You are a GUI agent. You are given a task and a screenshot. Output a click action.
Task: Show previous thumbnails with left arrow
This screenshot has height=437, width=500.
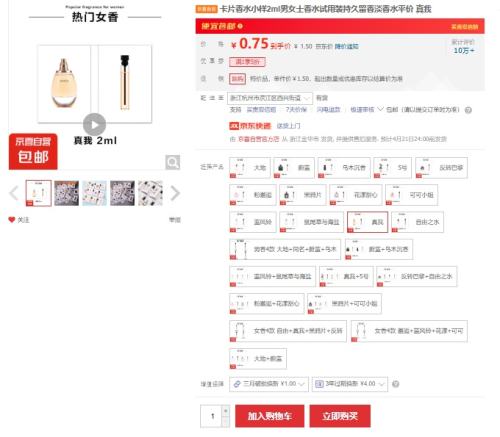[14, 193]
